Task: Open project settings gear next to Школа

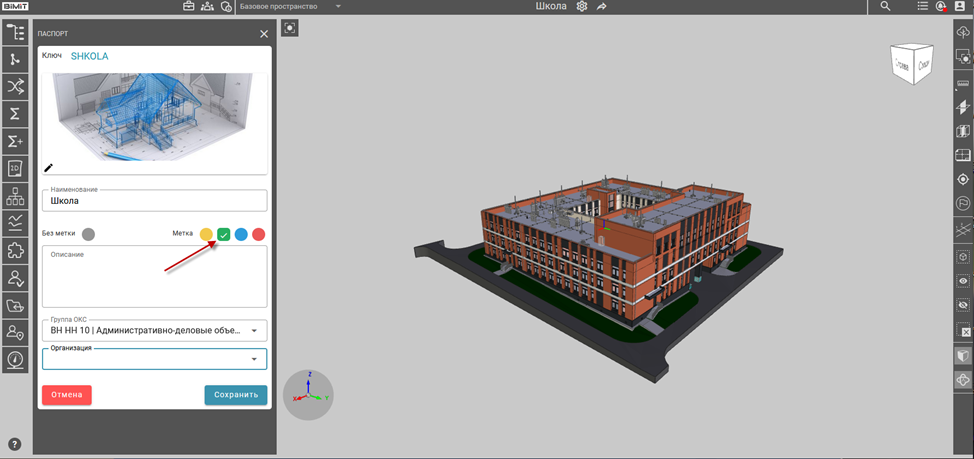Action: click(581, 7)
